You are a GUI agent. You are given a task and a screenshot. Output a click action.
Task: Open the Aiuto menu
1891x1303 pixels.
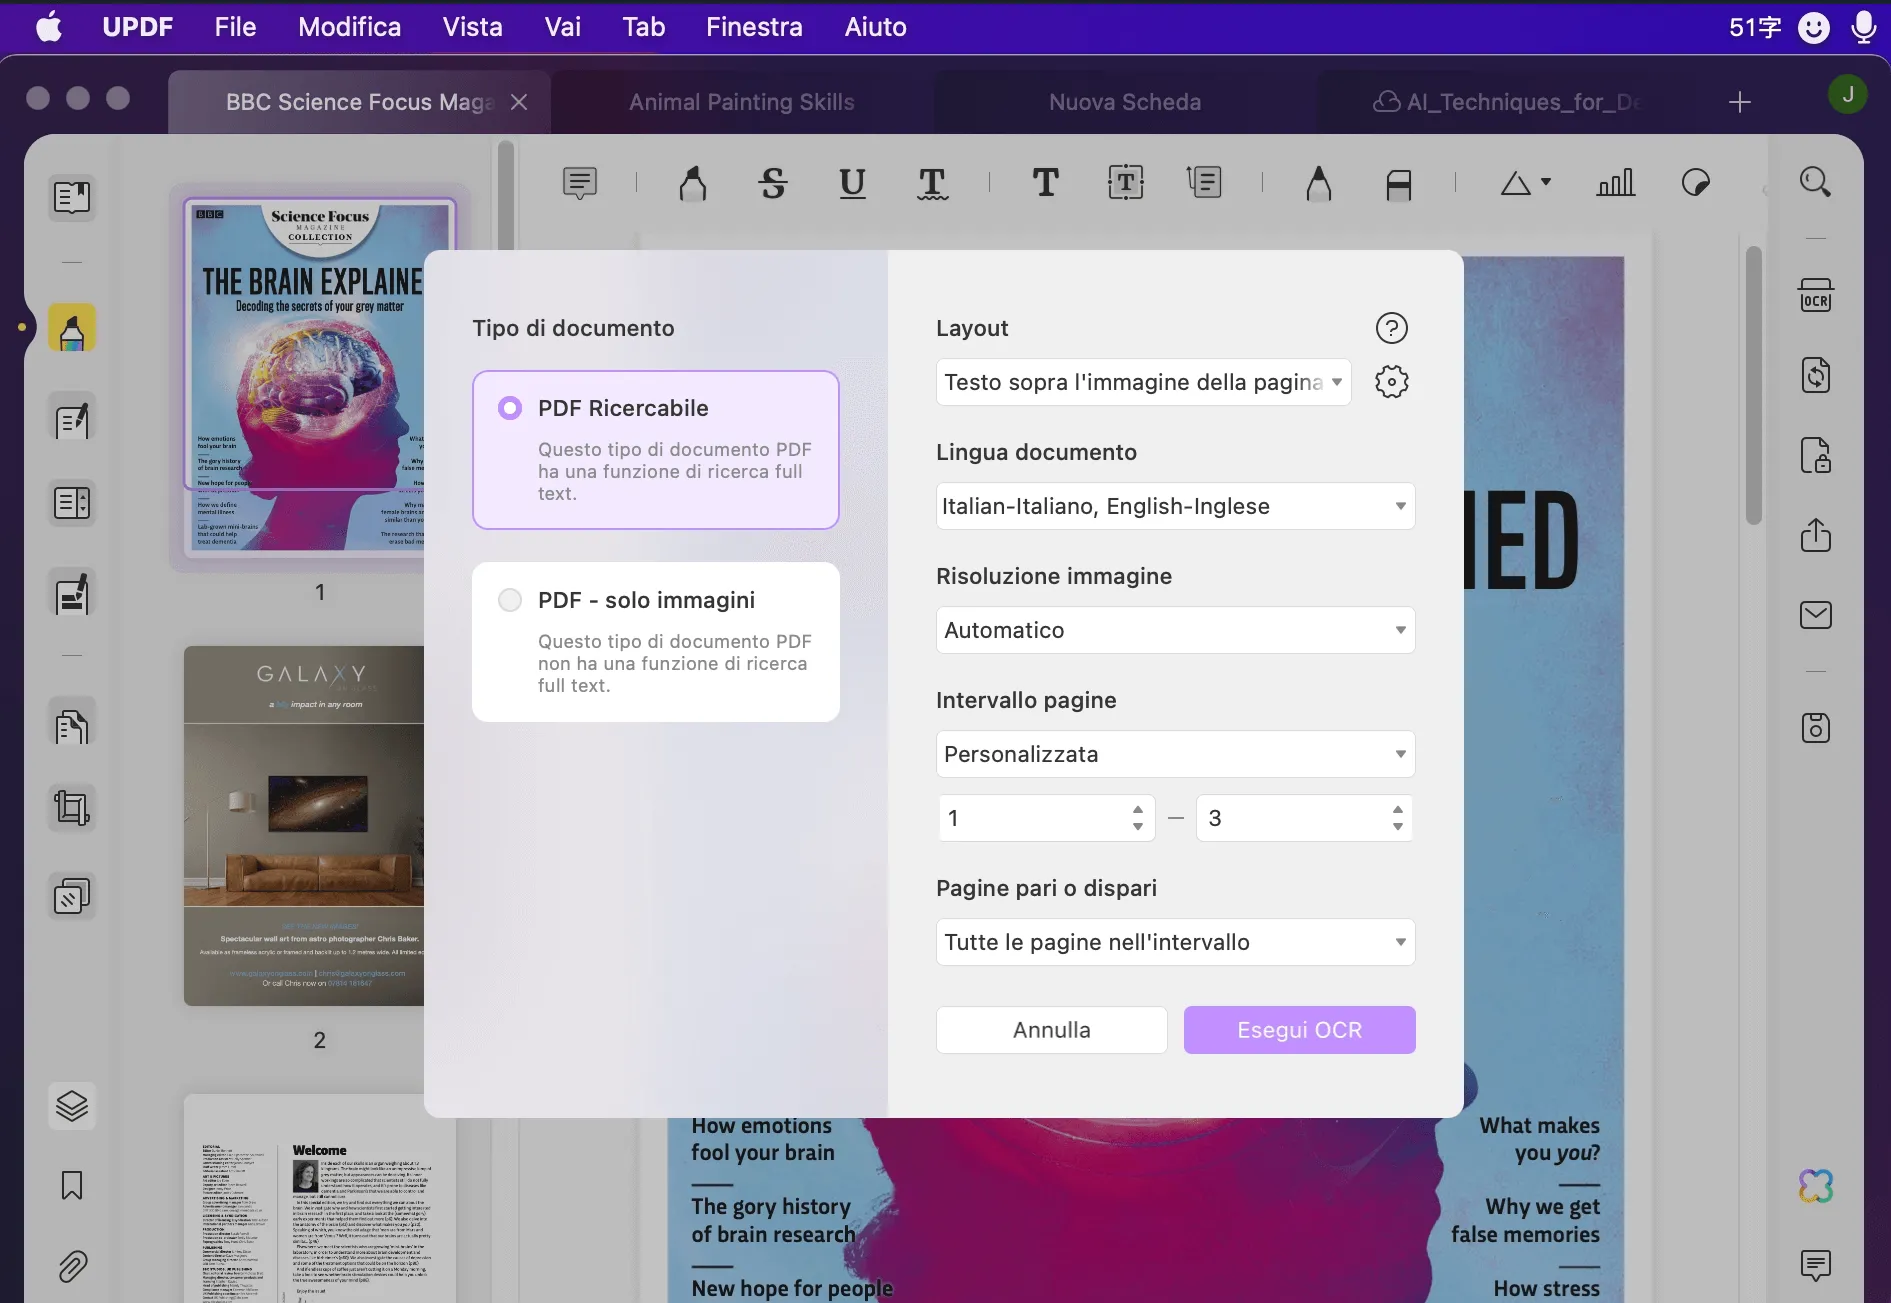pos(875,27)
